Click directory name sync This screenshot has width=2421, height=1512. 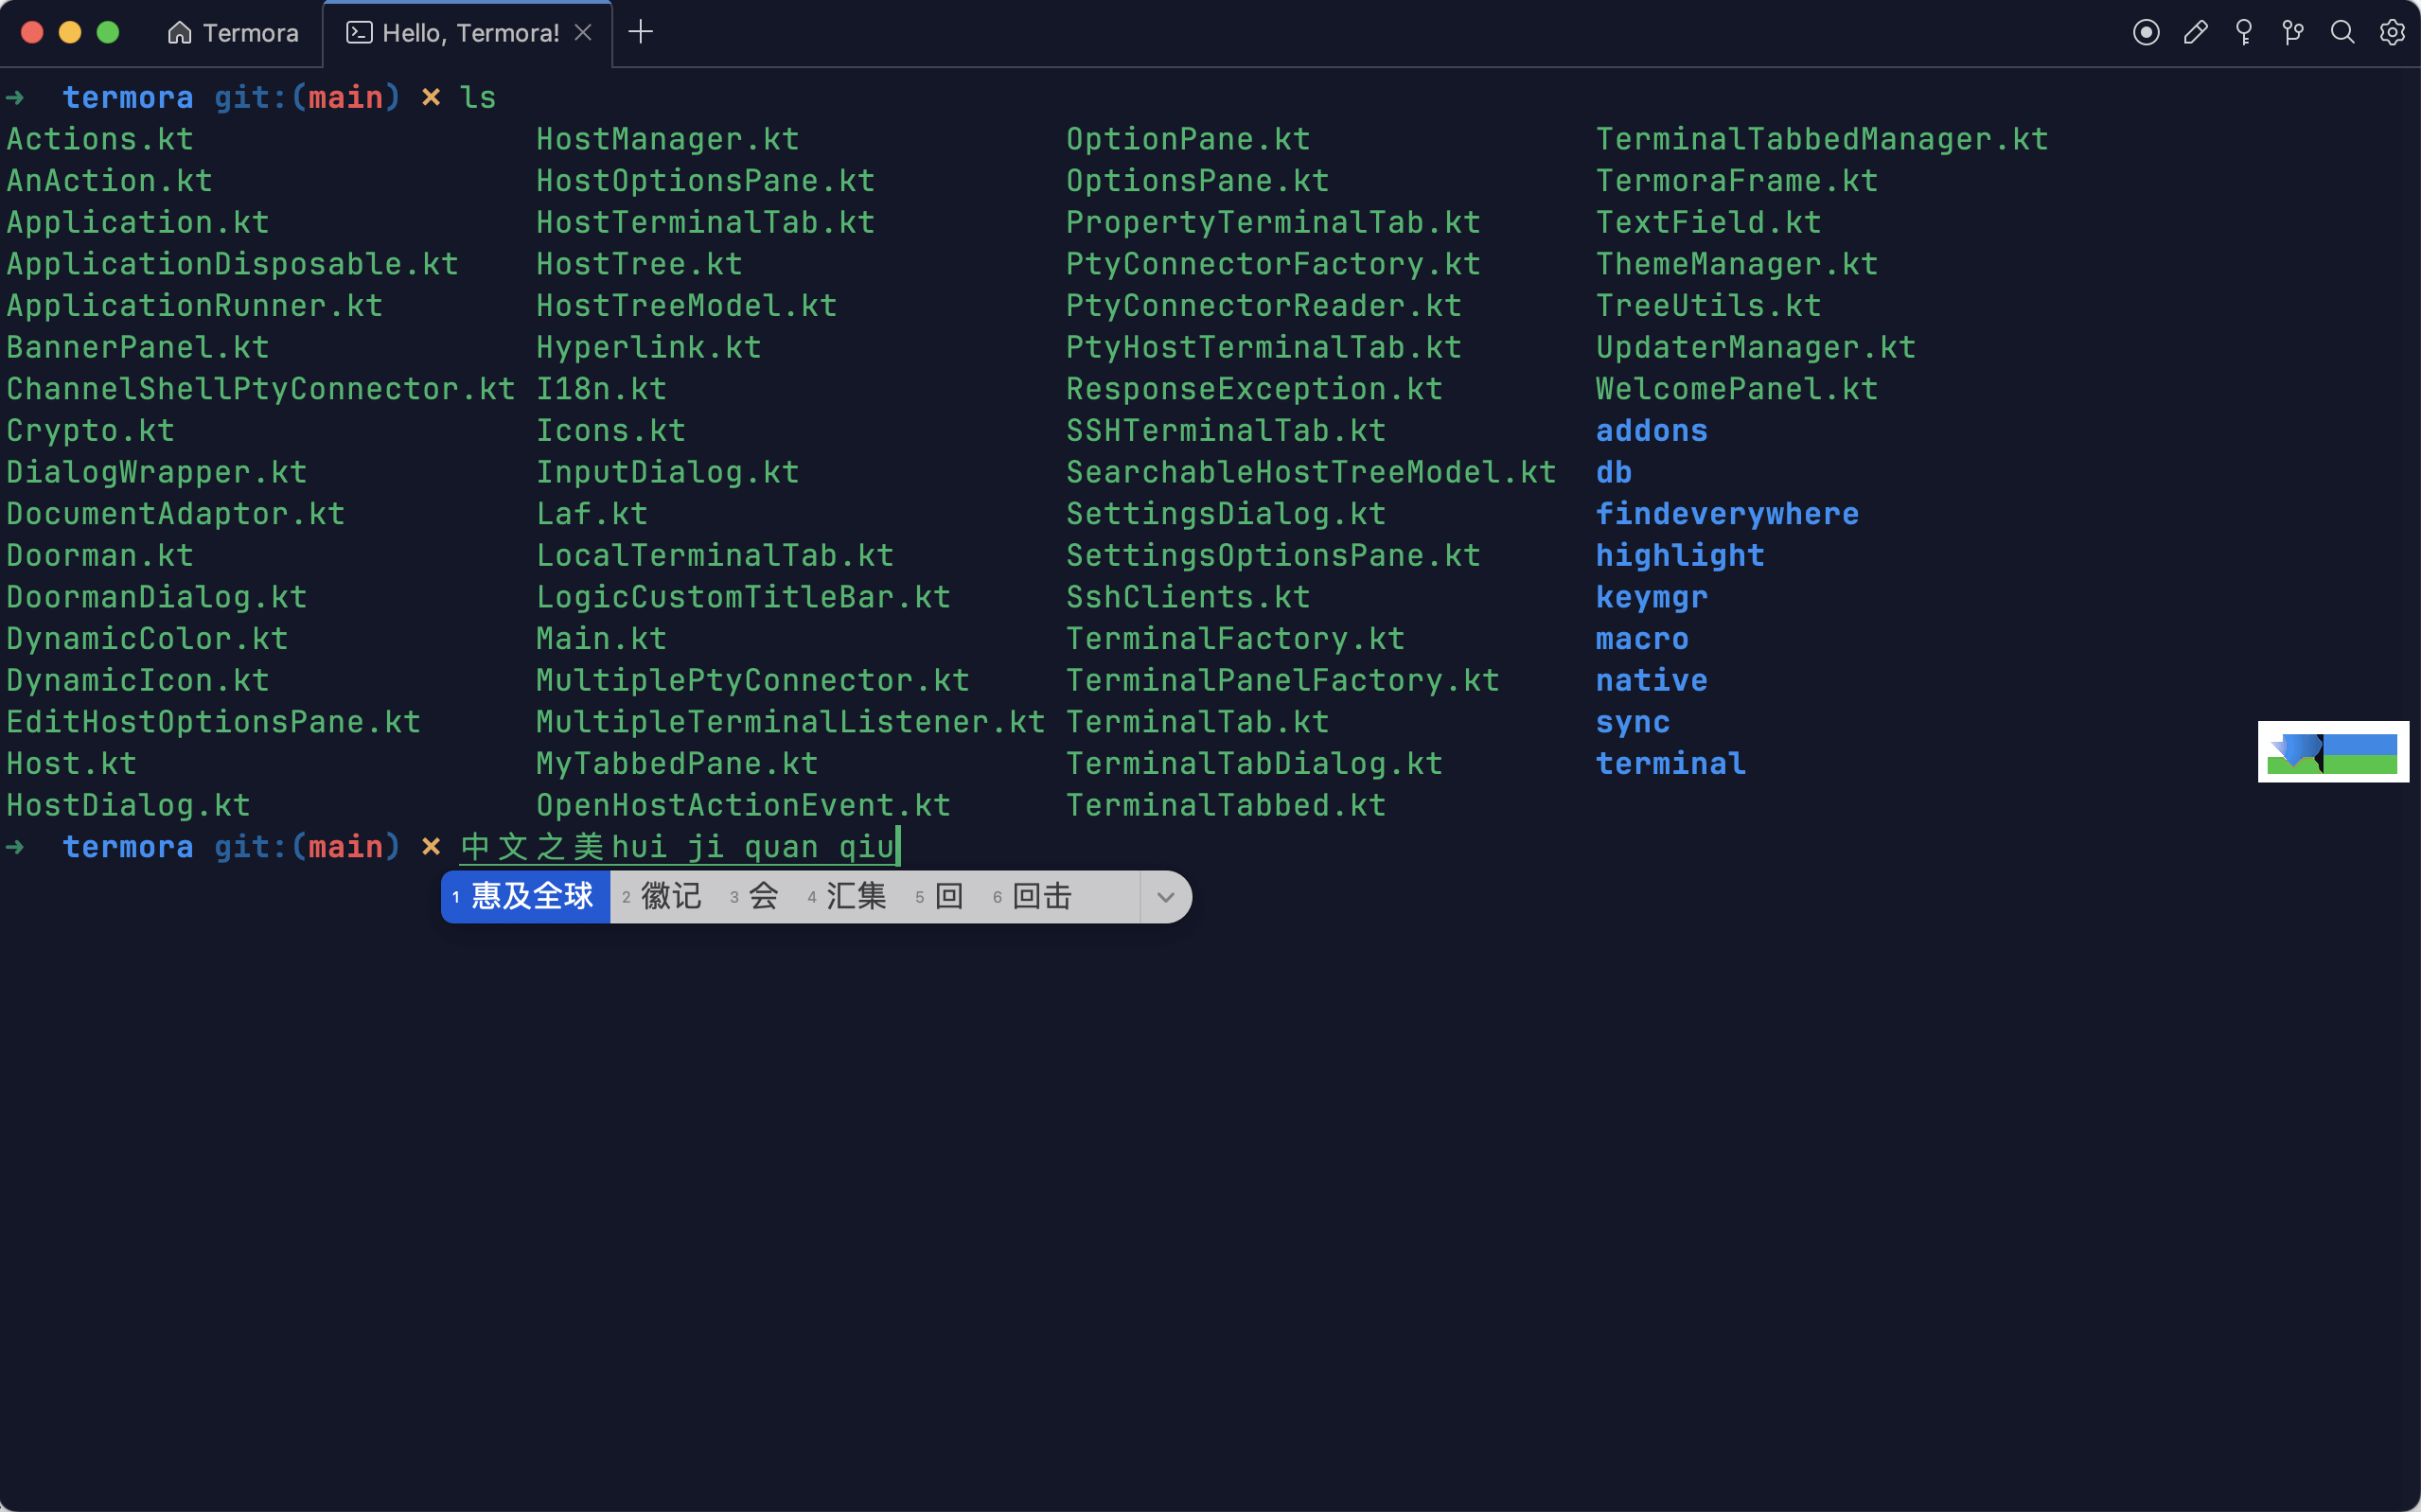1633,723
